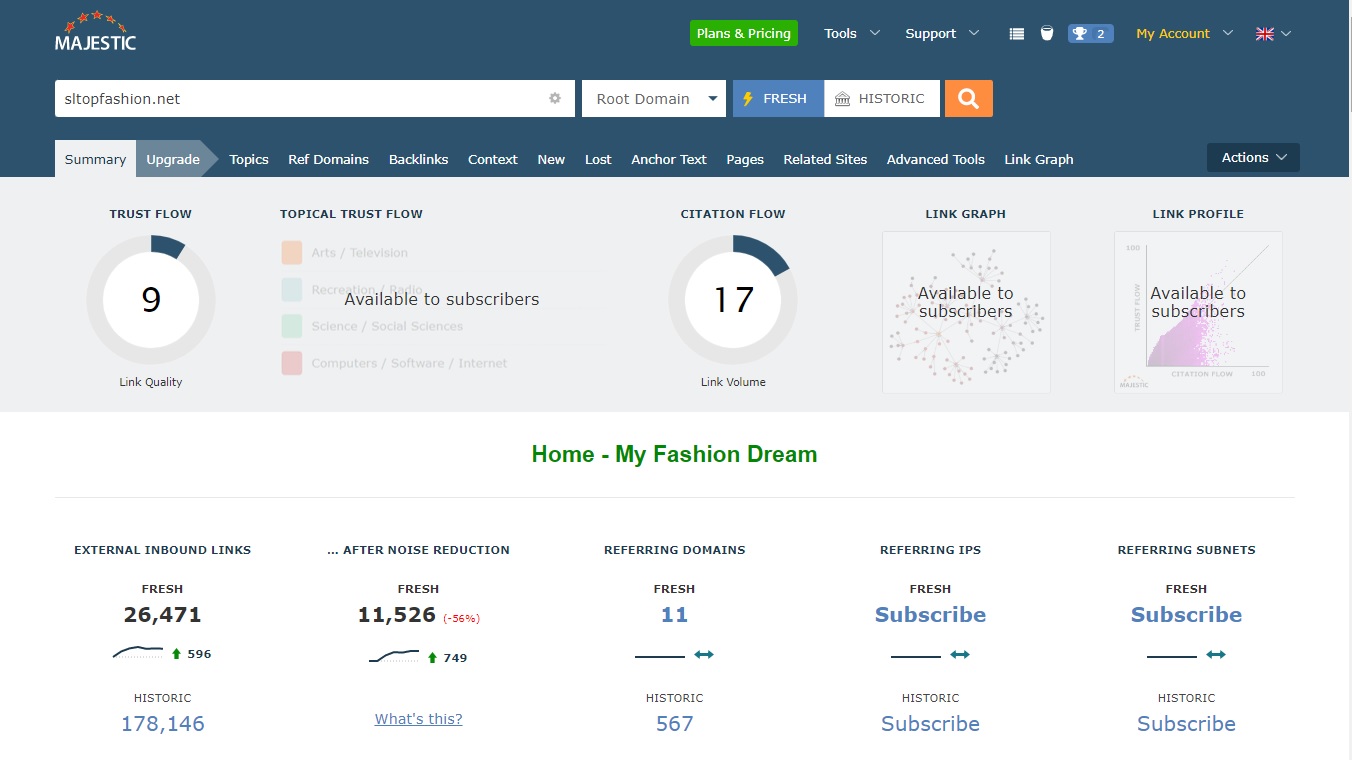The height and width of the screenshot is (760, 1352).
Task: Click the 11,526 noise-reduced links value
Action: (x=397, y=615)
